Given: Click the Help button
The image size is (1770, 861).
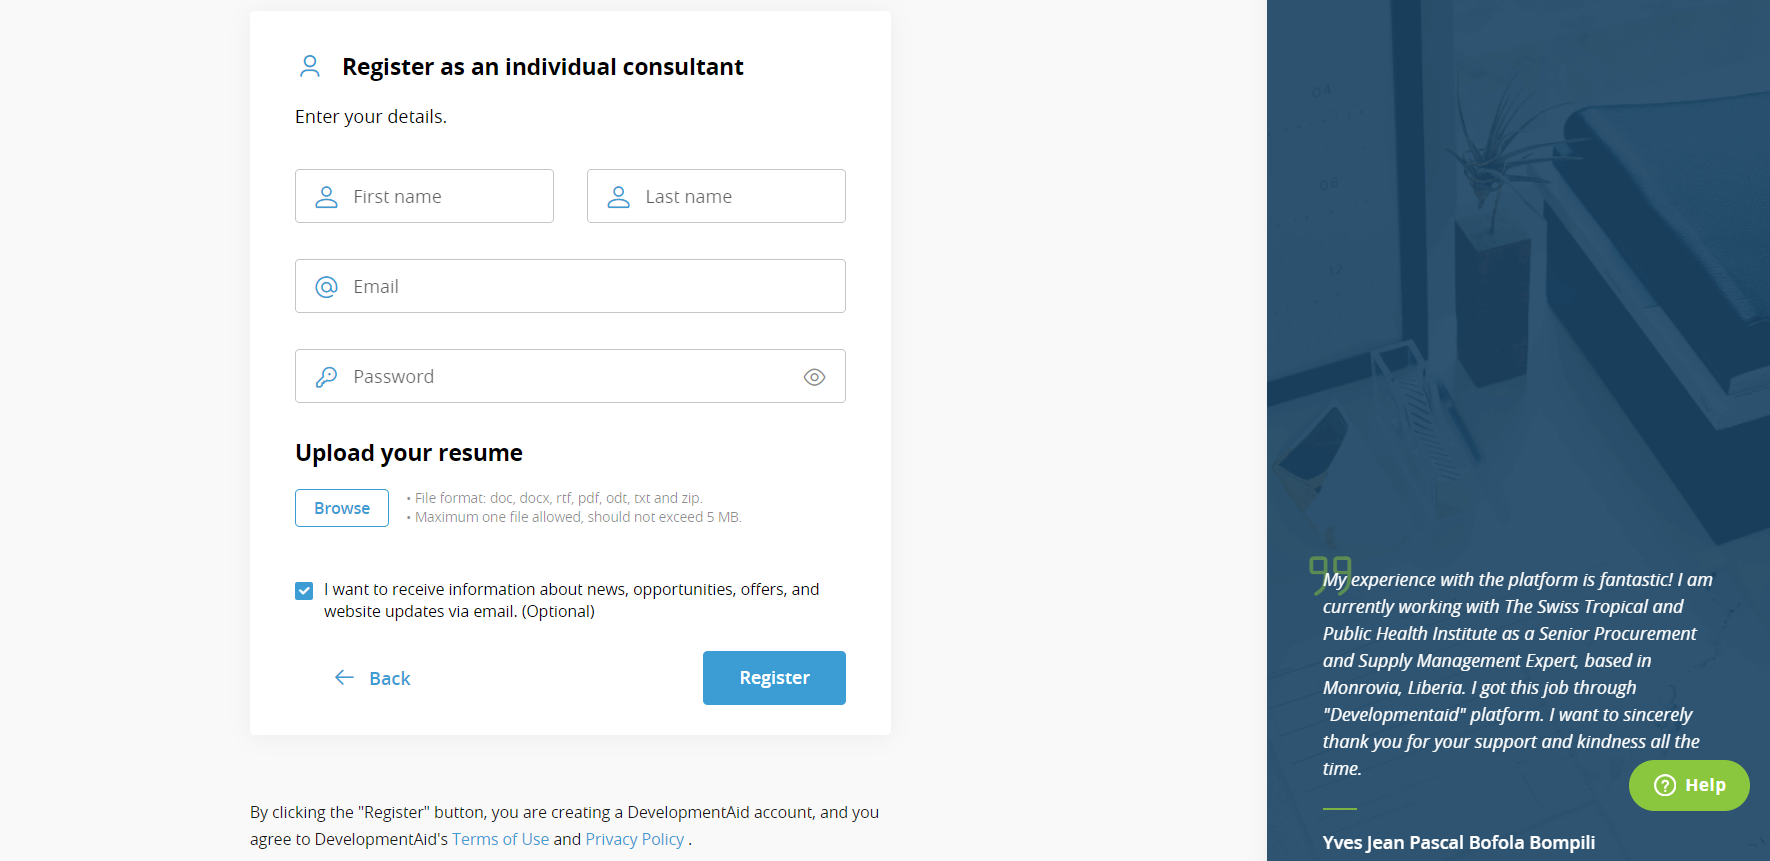Looking at the screenshot, I should [1689, 785].
